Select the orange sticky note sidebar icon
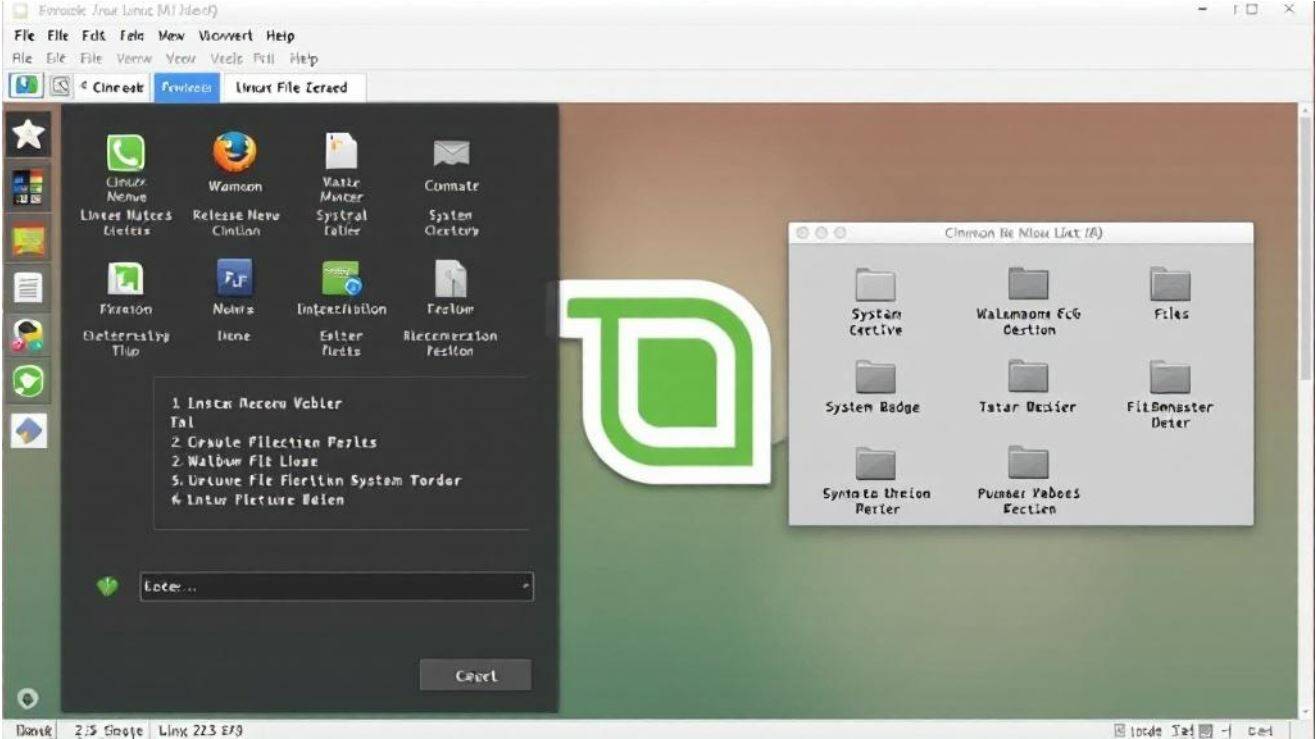1316x739 pixels. [28, 239]
